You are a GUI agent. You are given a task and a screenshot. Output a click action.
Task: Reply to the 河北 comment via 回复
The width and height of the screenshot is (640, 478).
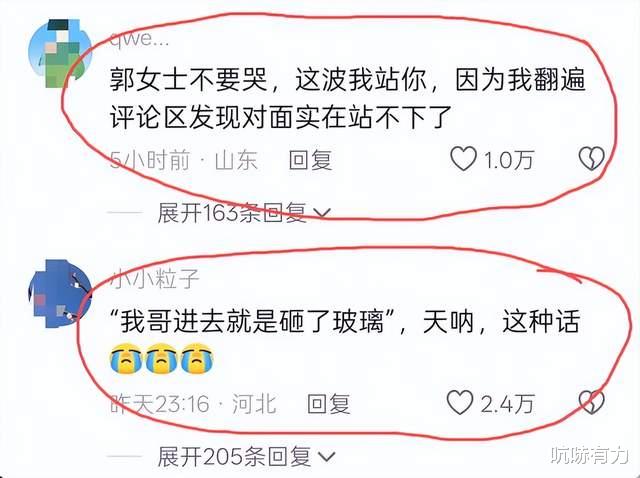tap(329, 404)
